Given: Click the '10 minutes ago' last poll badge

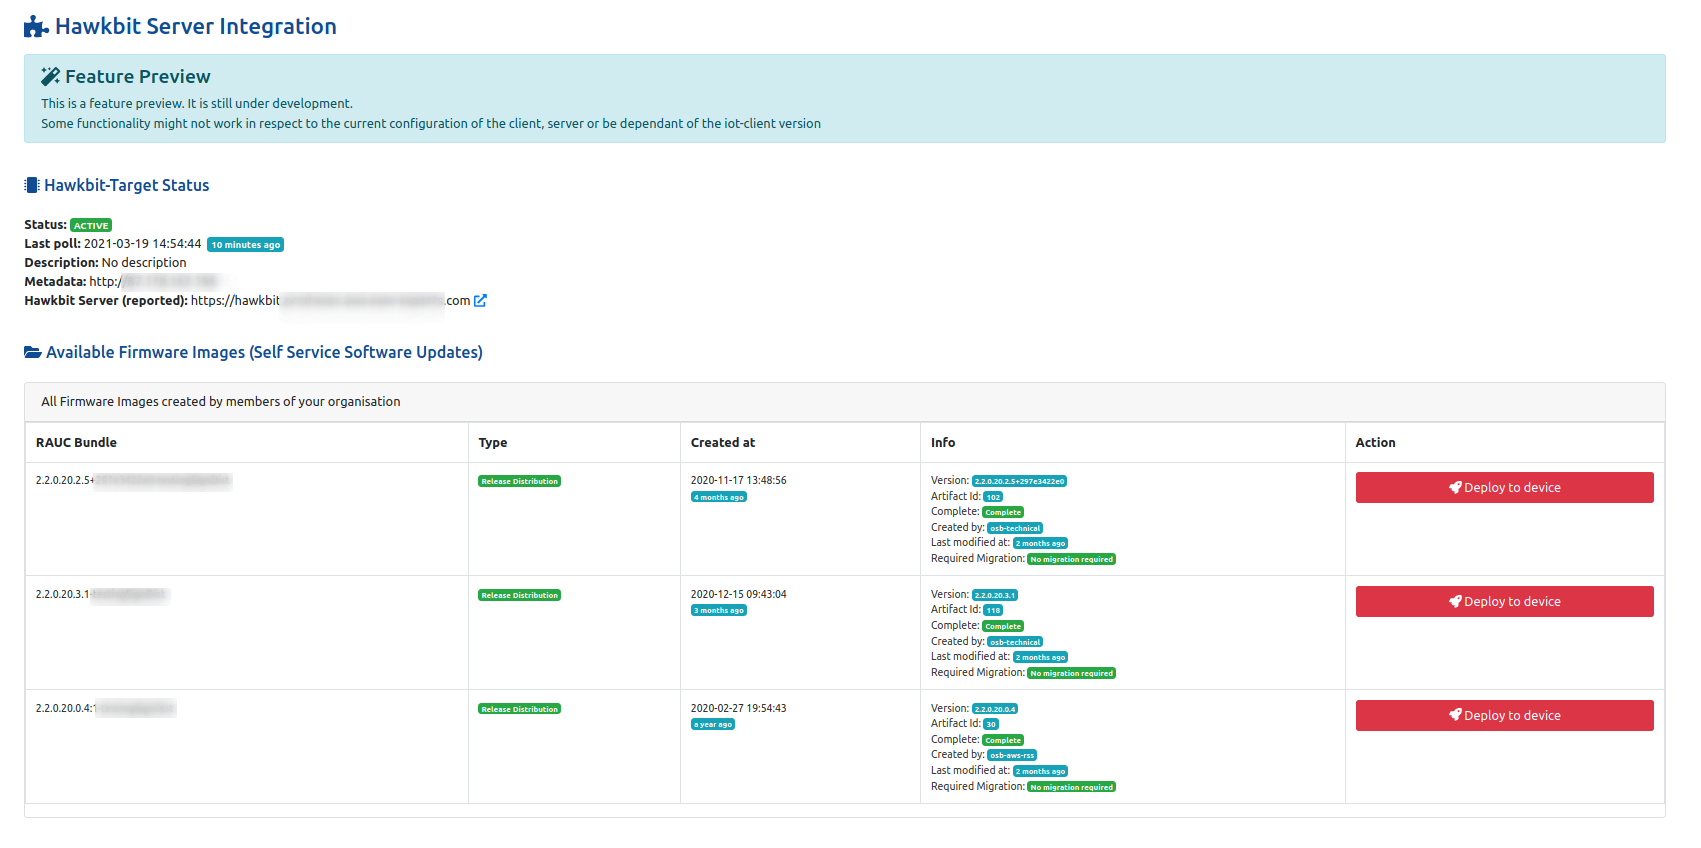Looking at the screenshot, I should (x=245, y=245).
